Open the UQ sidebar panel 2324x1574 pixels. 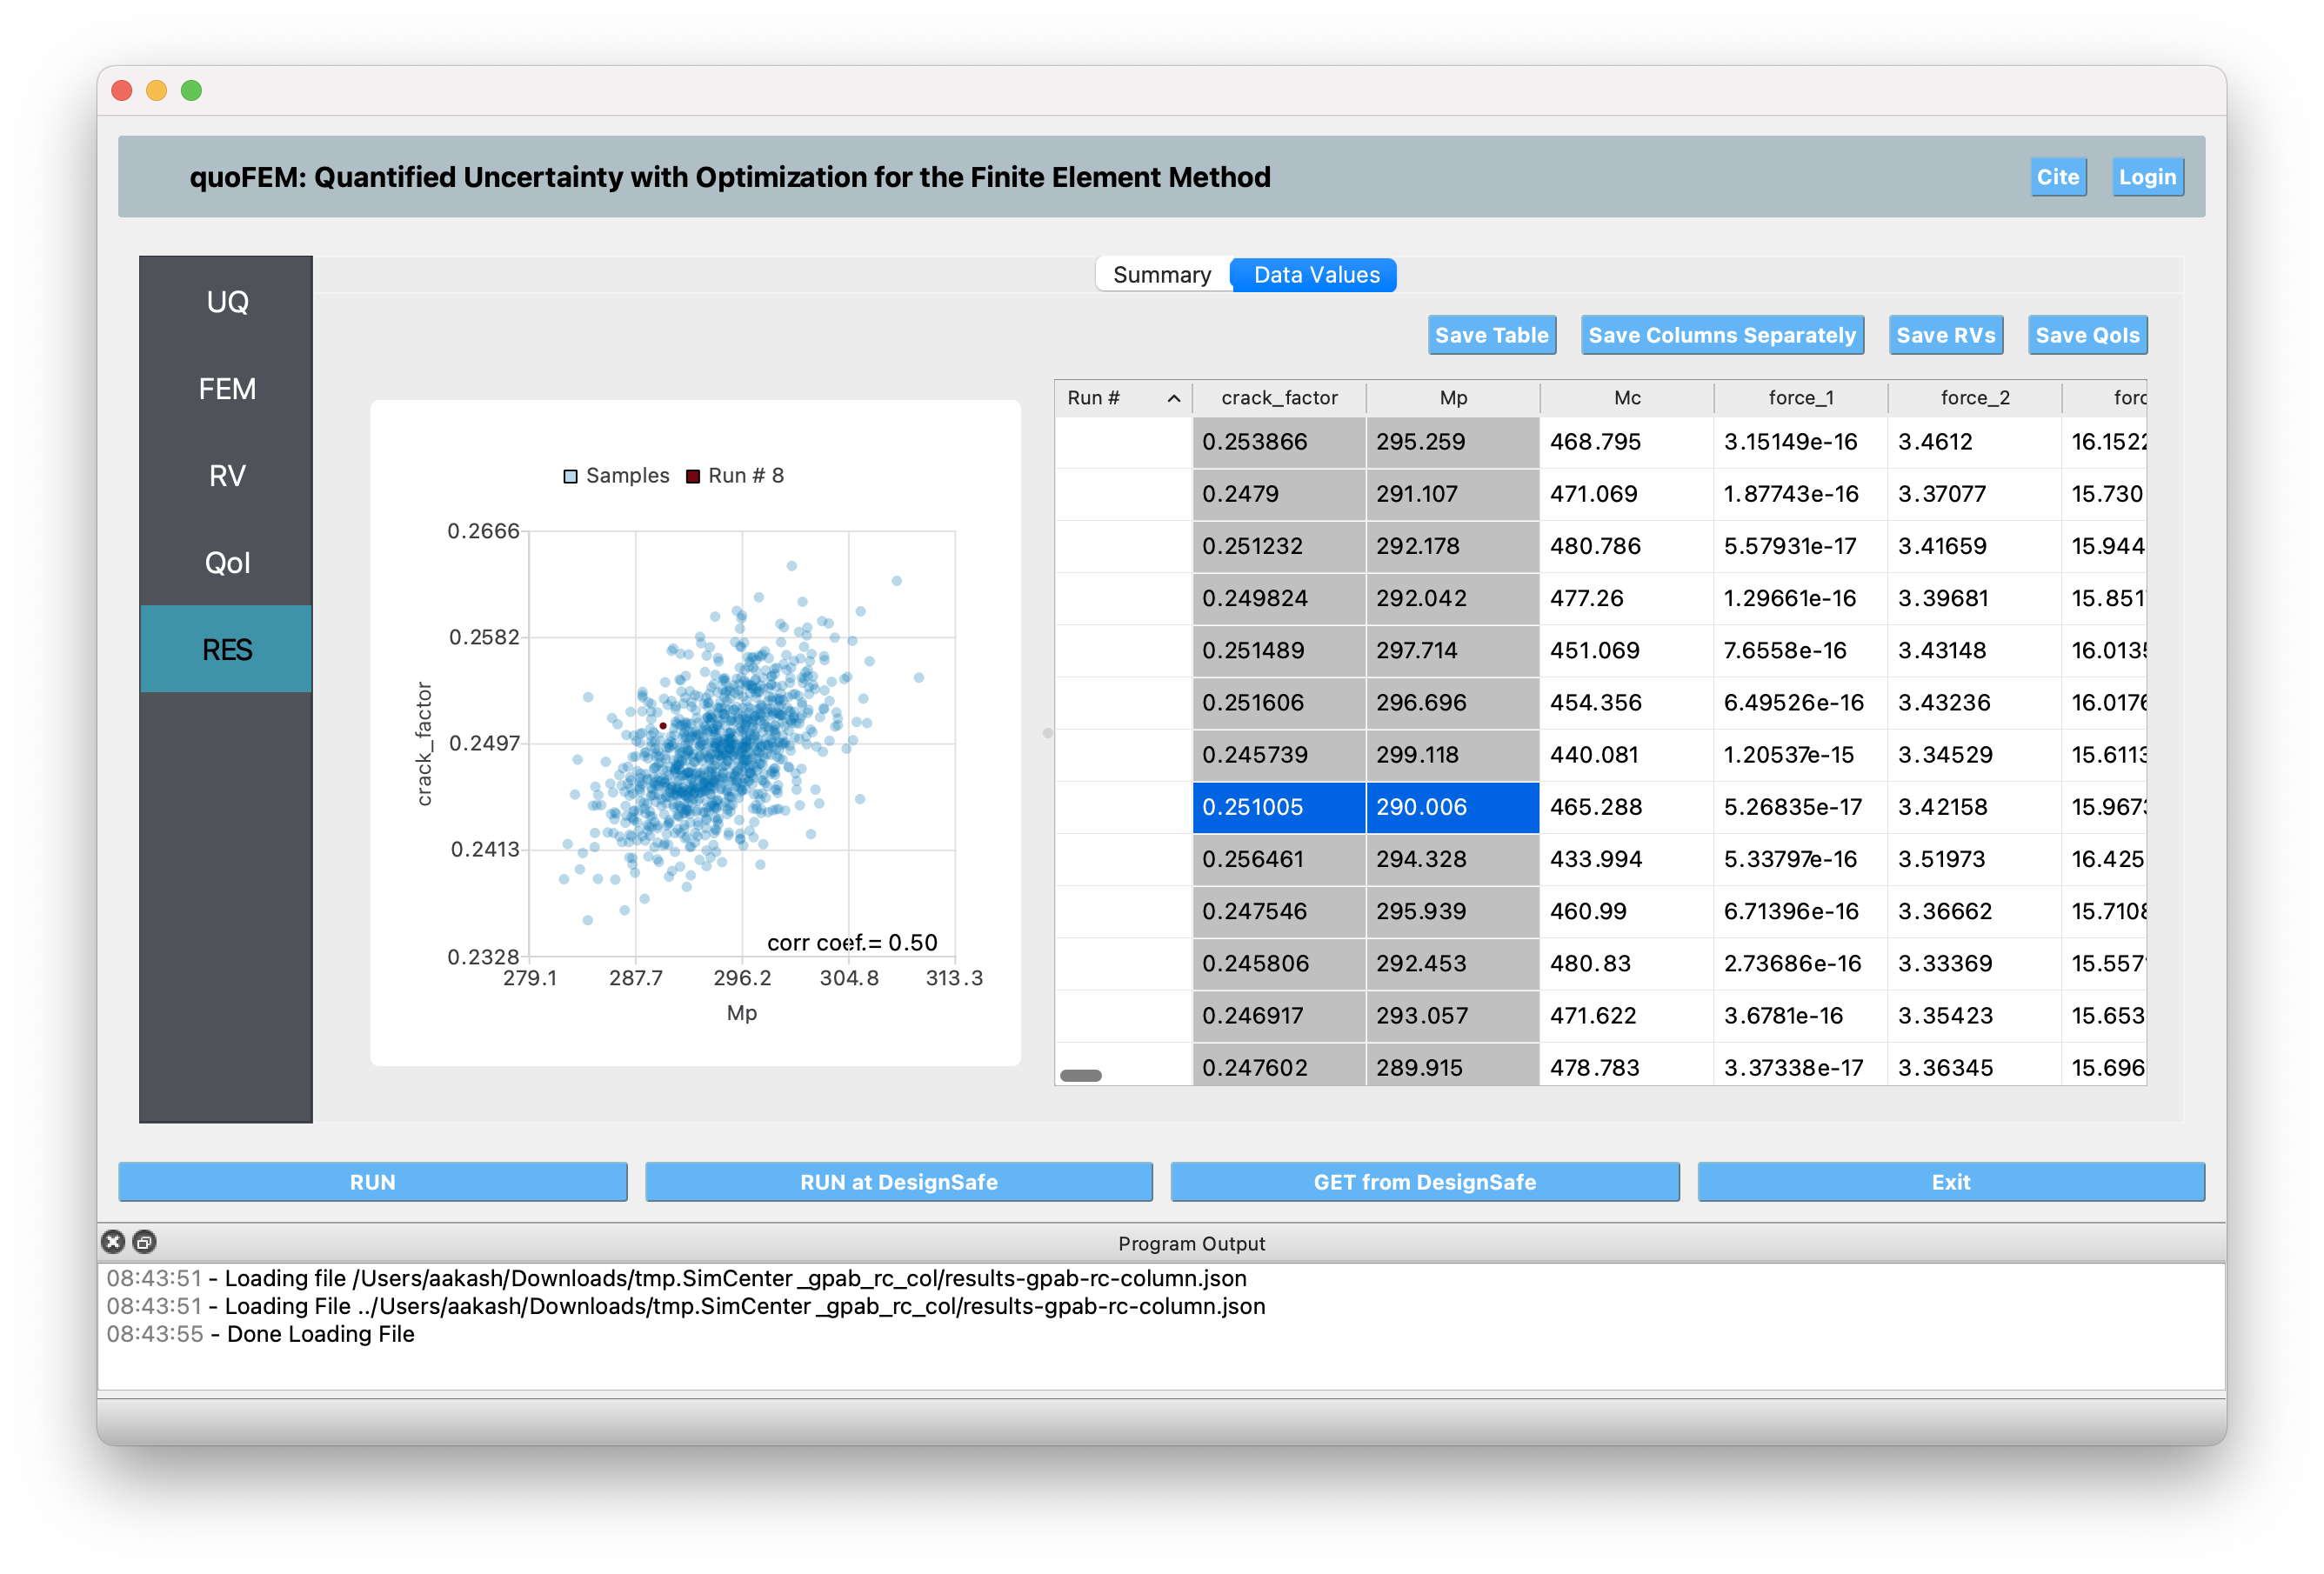tap(226, 302)
